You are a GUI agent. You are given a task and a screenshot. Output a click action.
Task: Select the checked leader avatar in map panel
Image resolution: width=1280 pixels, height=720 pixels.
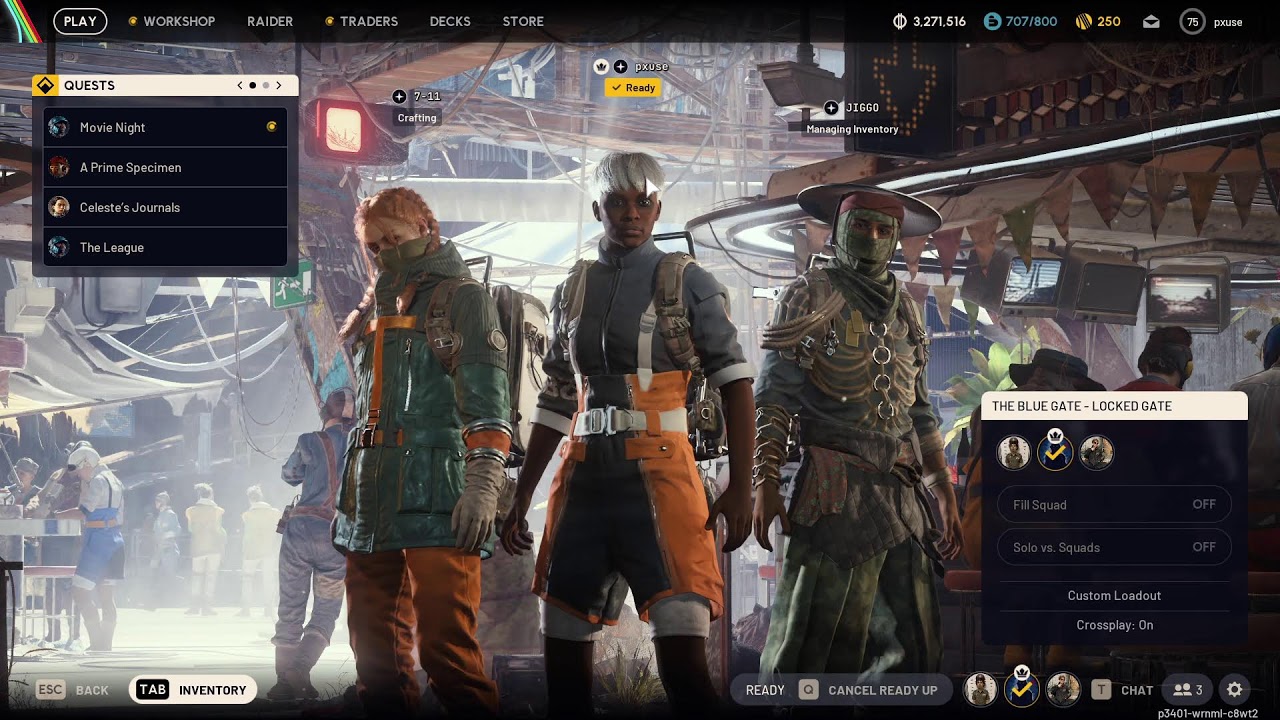coord(1055,453)
